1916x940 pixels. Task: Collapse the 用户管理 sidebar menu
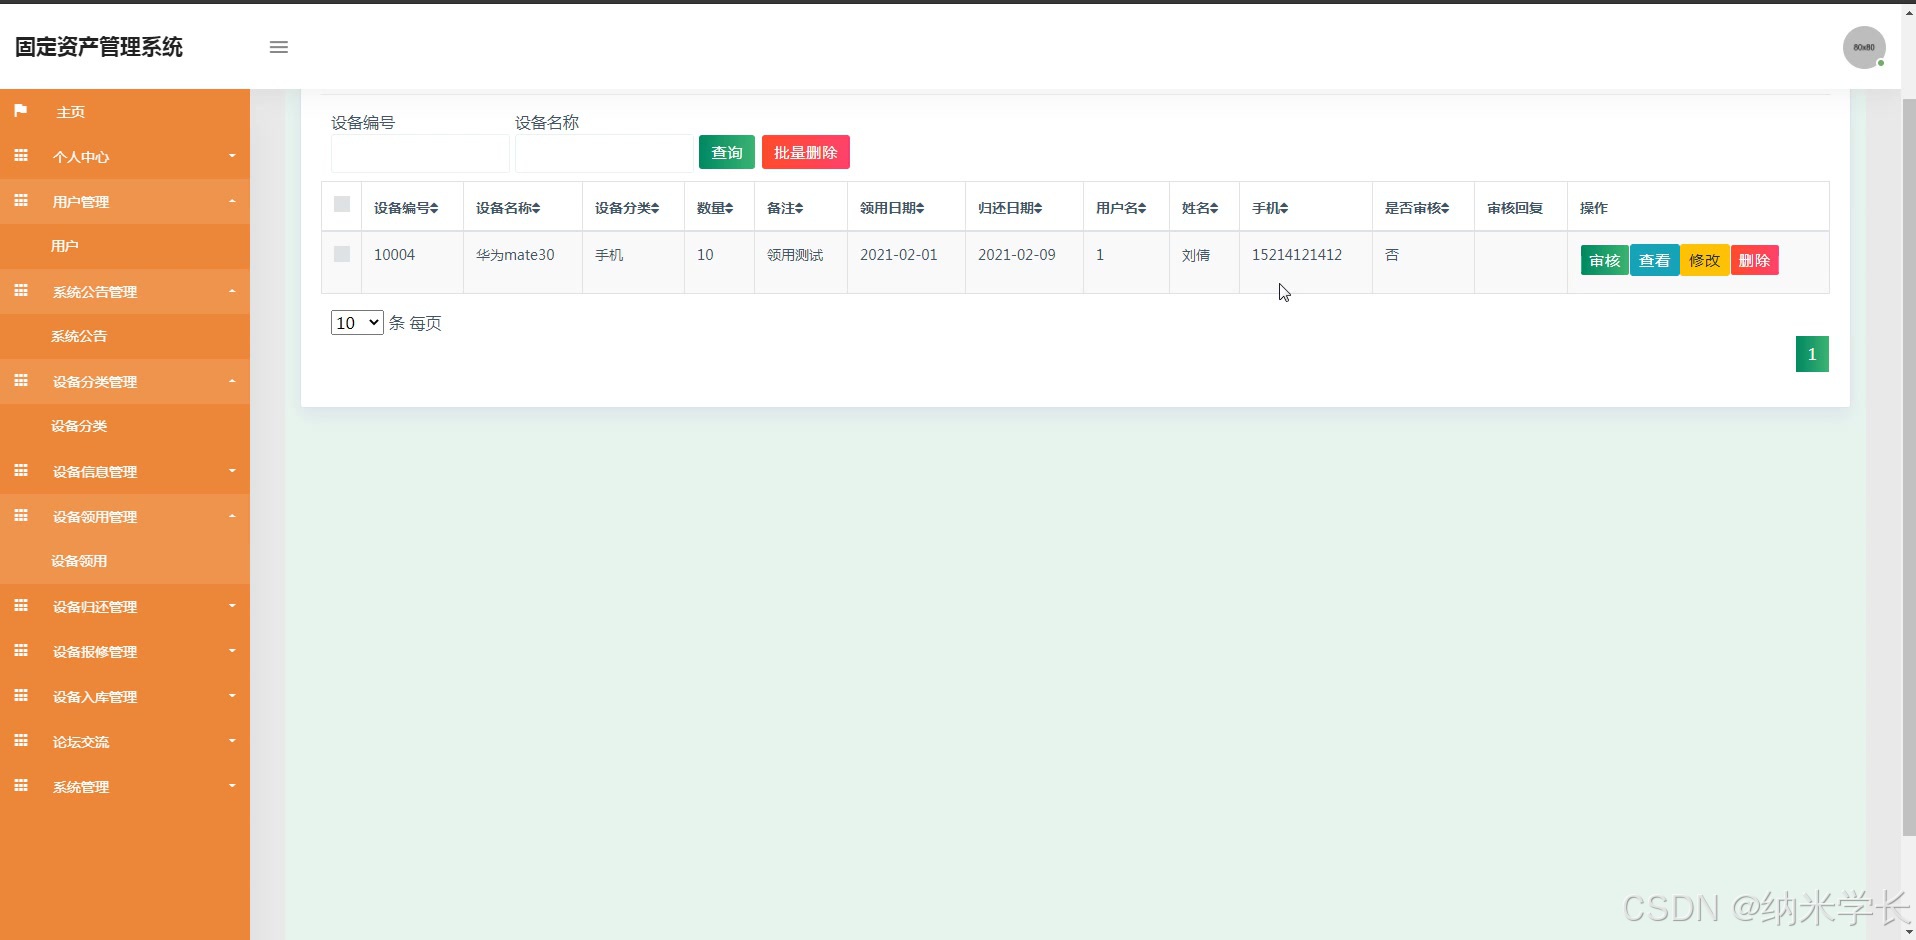(125, 201)
